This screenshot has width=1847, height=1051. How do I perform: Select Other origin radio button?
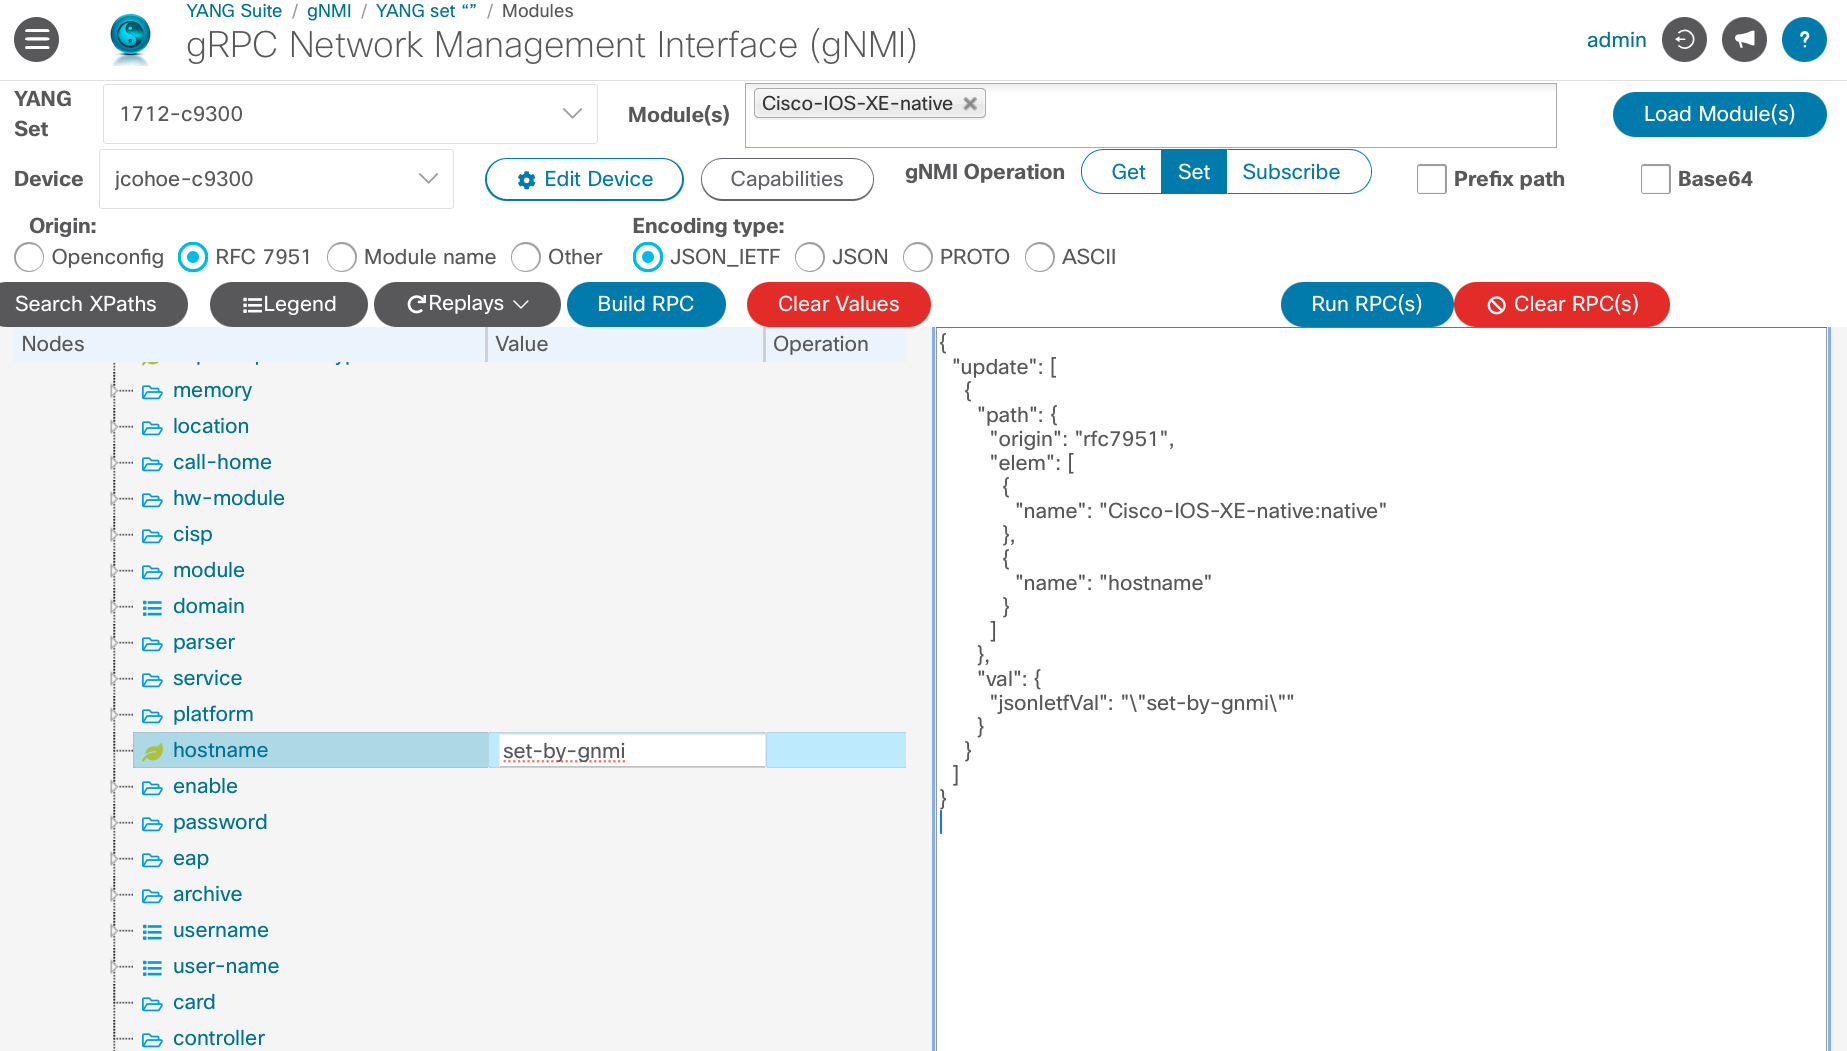(526, 257)
